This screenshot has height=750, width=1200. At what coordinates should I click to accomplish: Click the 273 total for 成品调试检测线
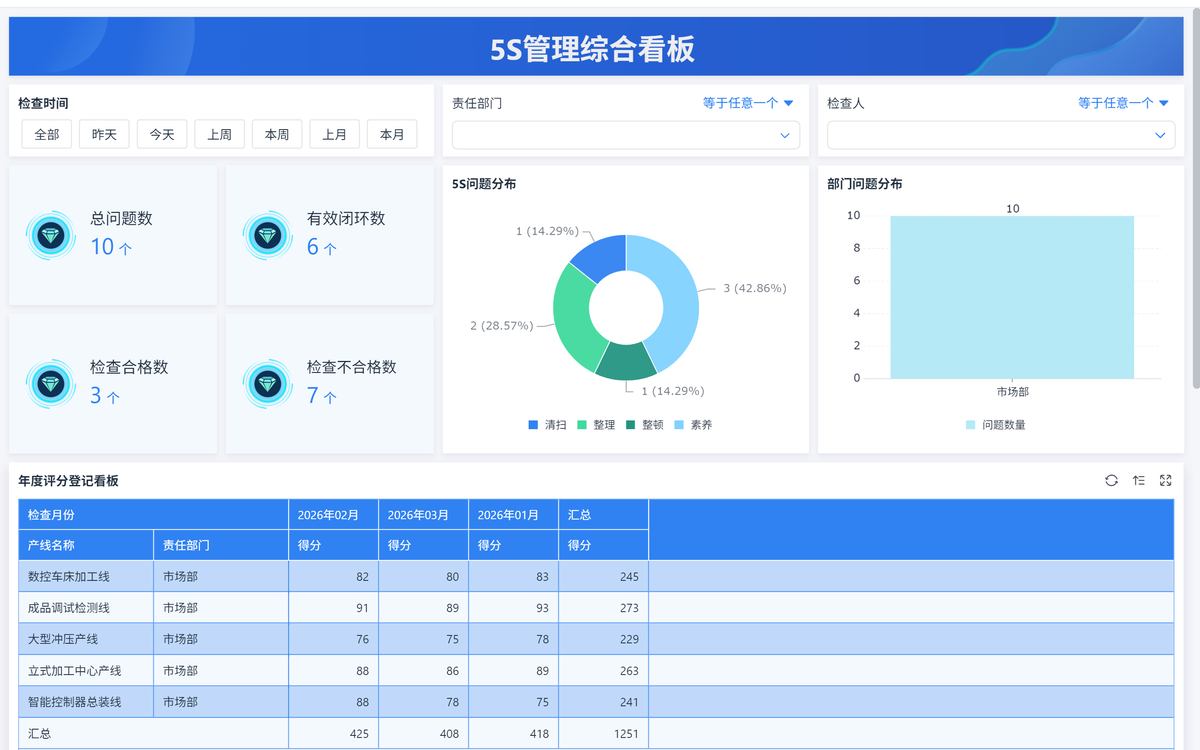tap(604, 608)
